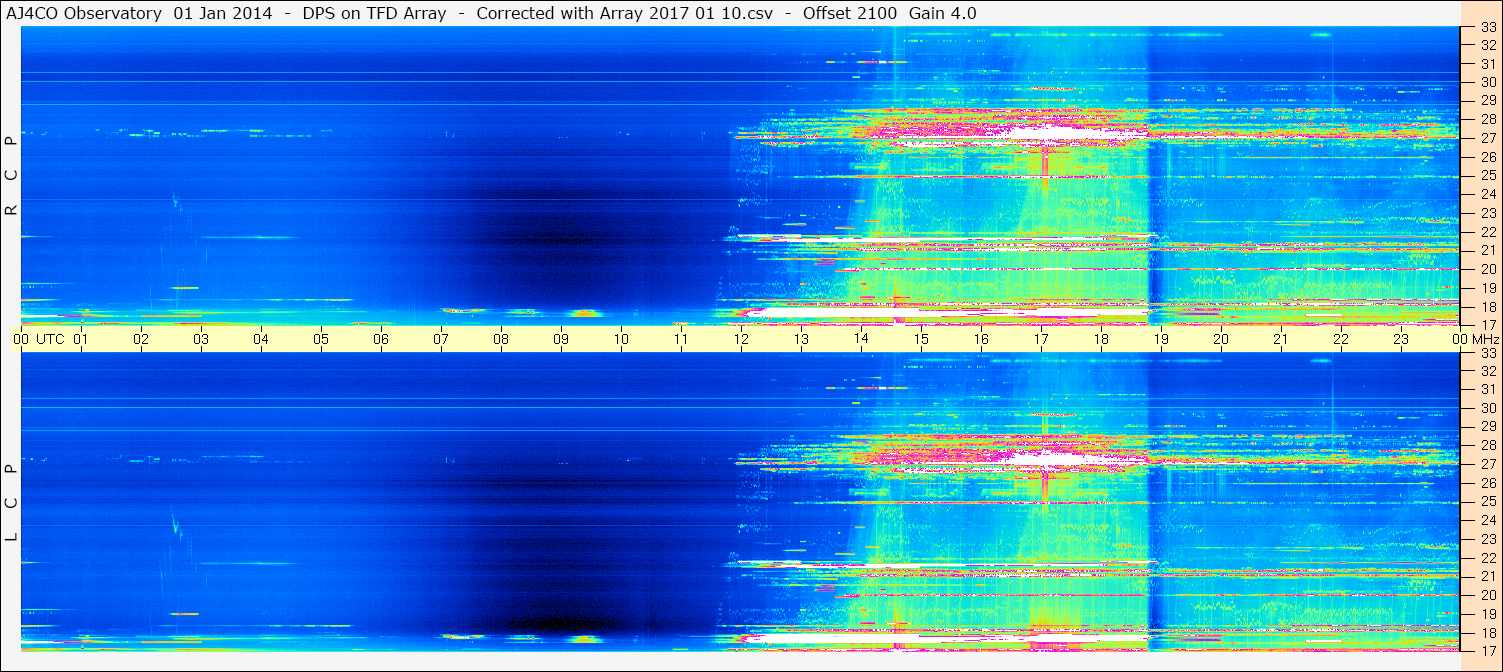
Task: Pick the 23 MHz label in RCP panel
Action: [x=1487, y=213]
